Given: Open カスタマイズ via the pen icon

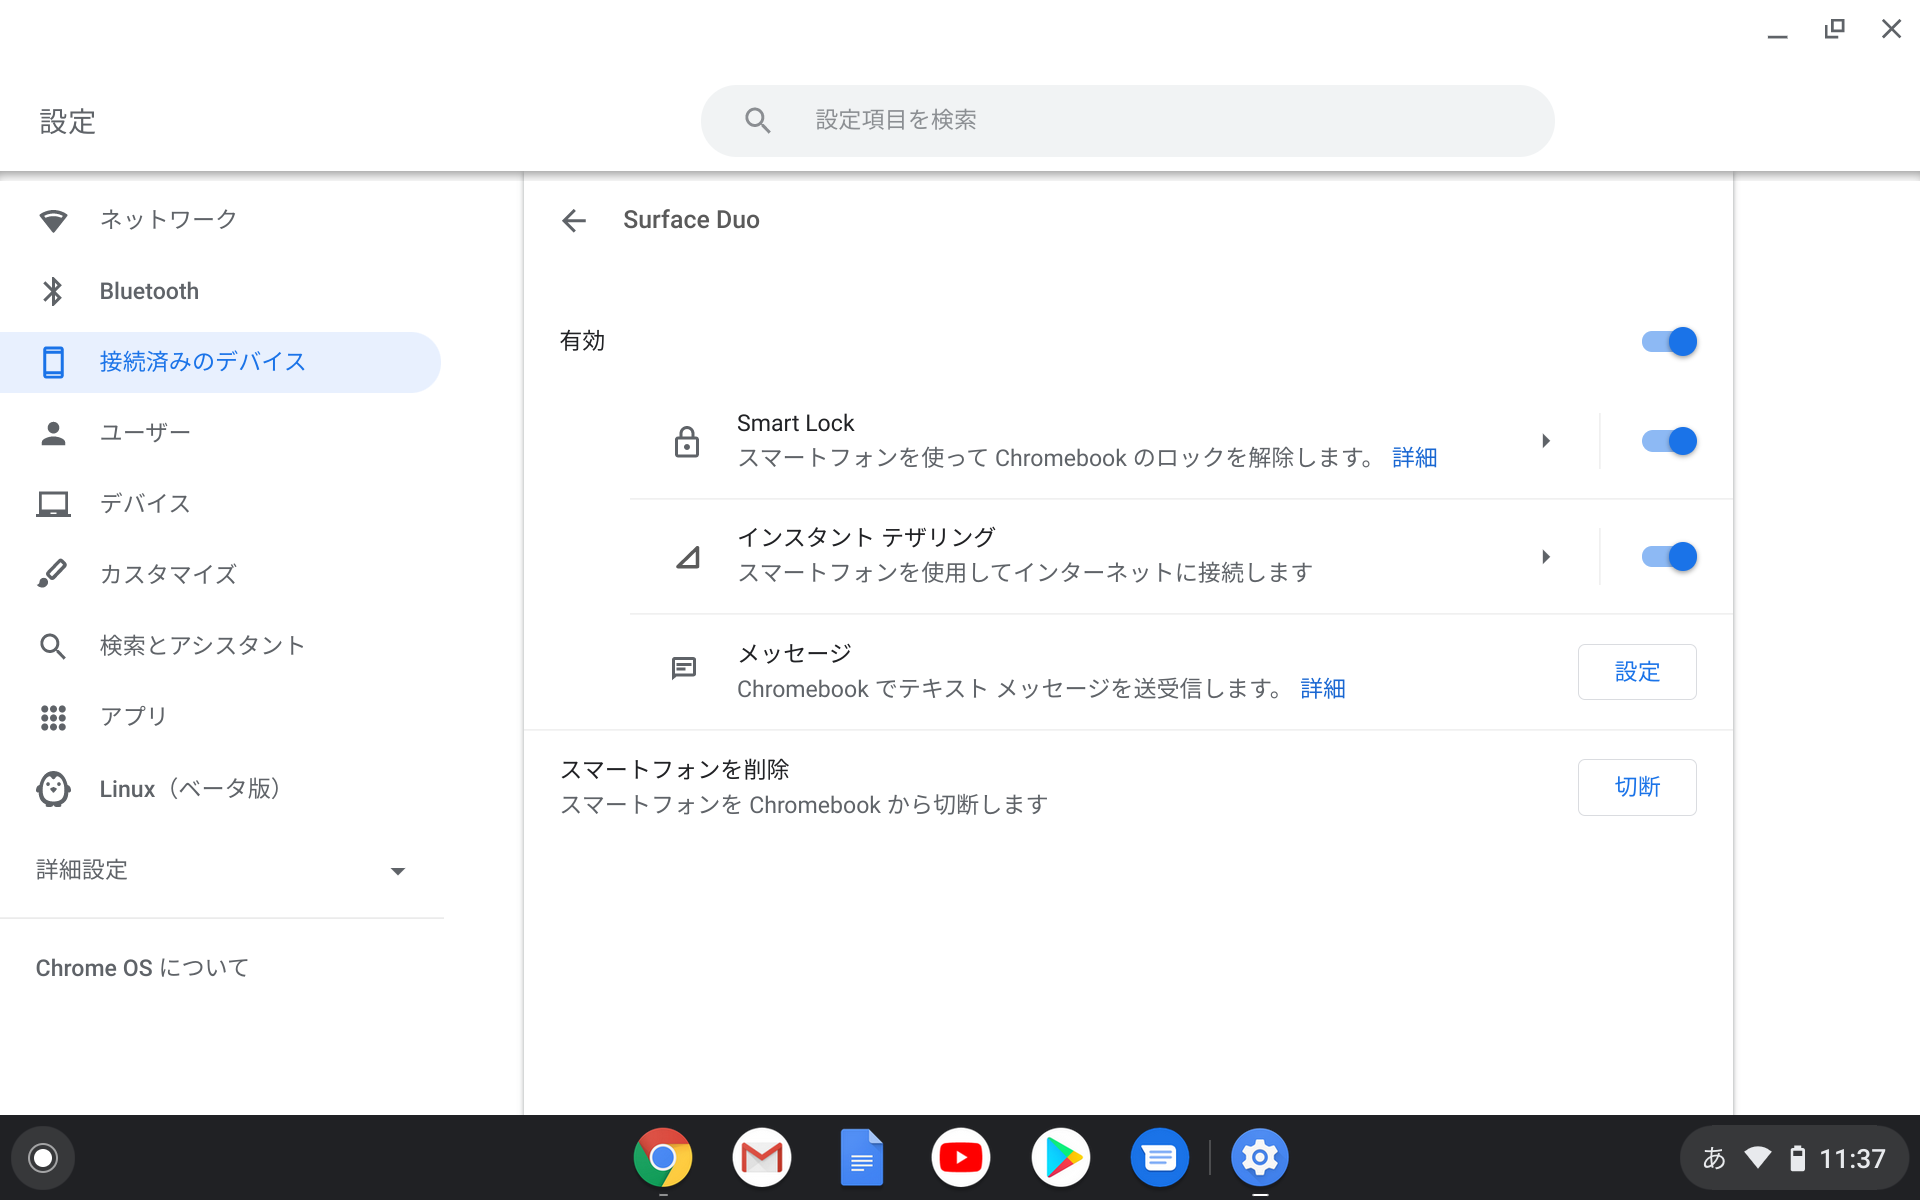Looking at the screenshot, I should [x=53, y=573].
